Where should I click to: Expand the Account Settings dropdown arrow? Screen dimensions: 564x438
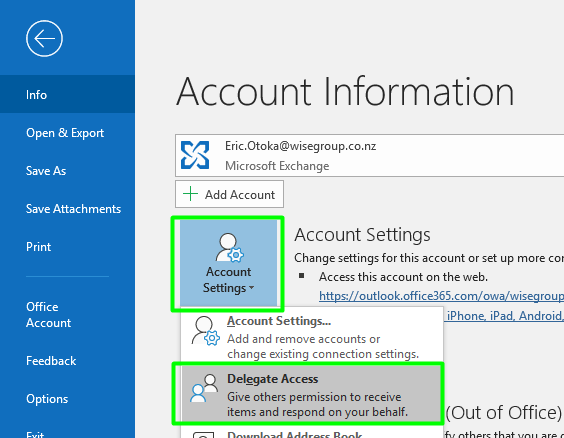pos(251,288)
